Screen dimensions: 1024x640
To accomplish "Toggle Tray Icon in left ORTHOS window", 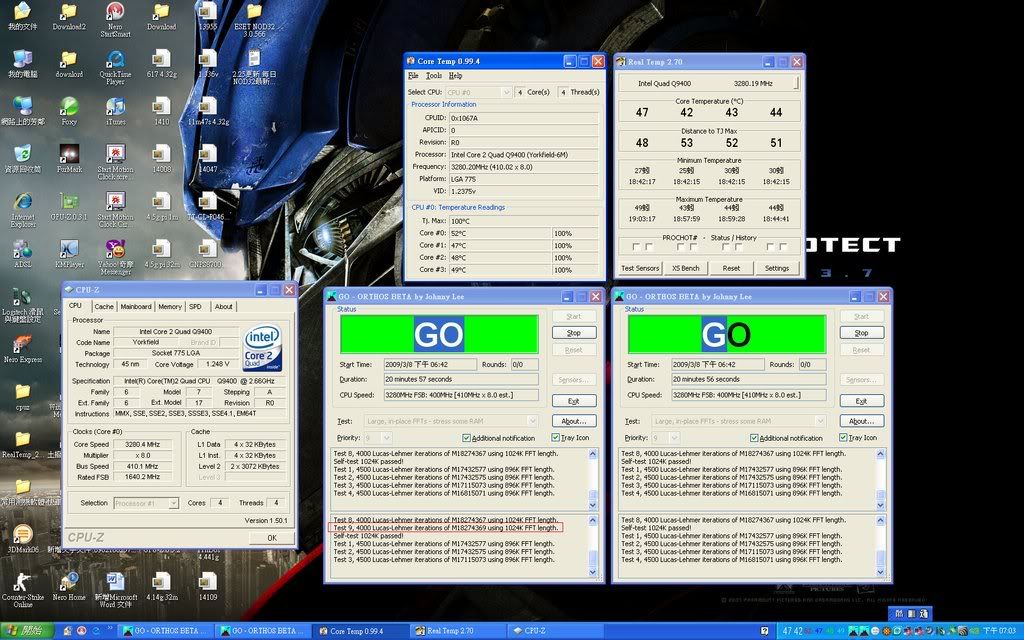I will 570,438.
